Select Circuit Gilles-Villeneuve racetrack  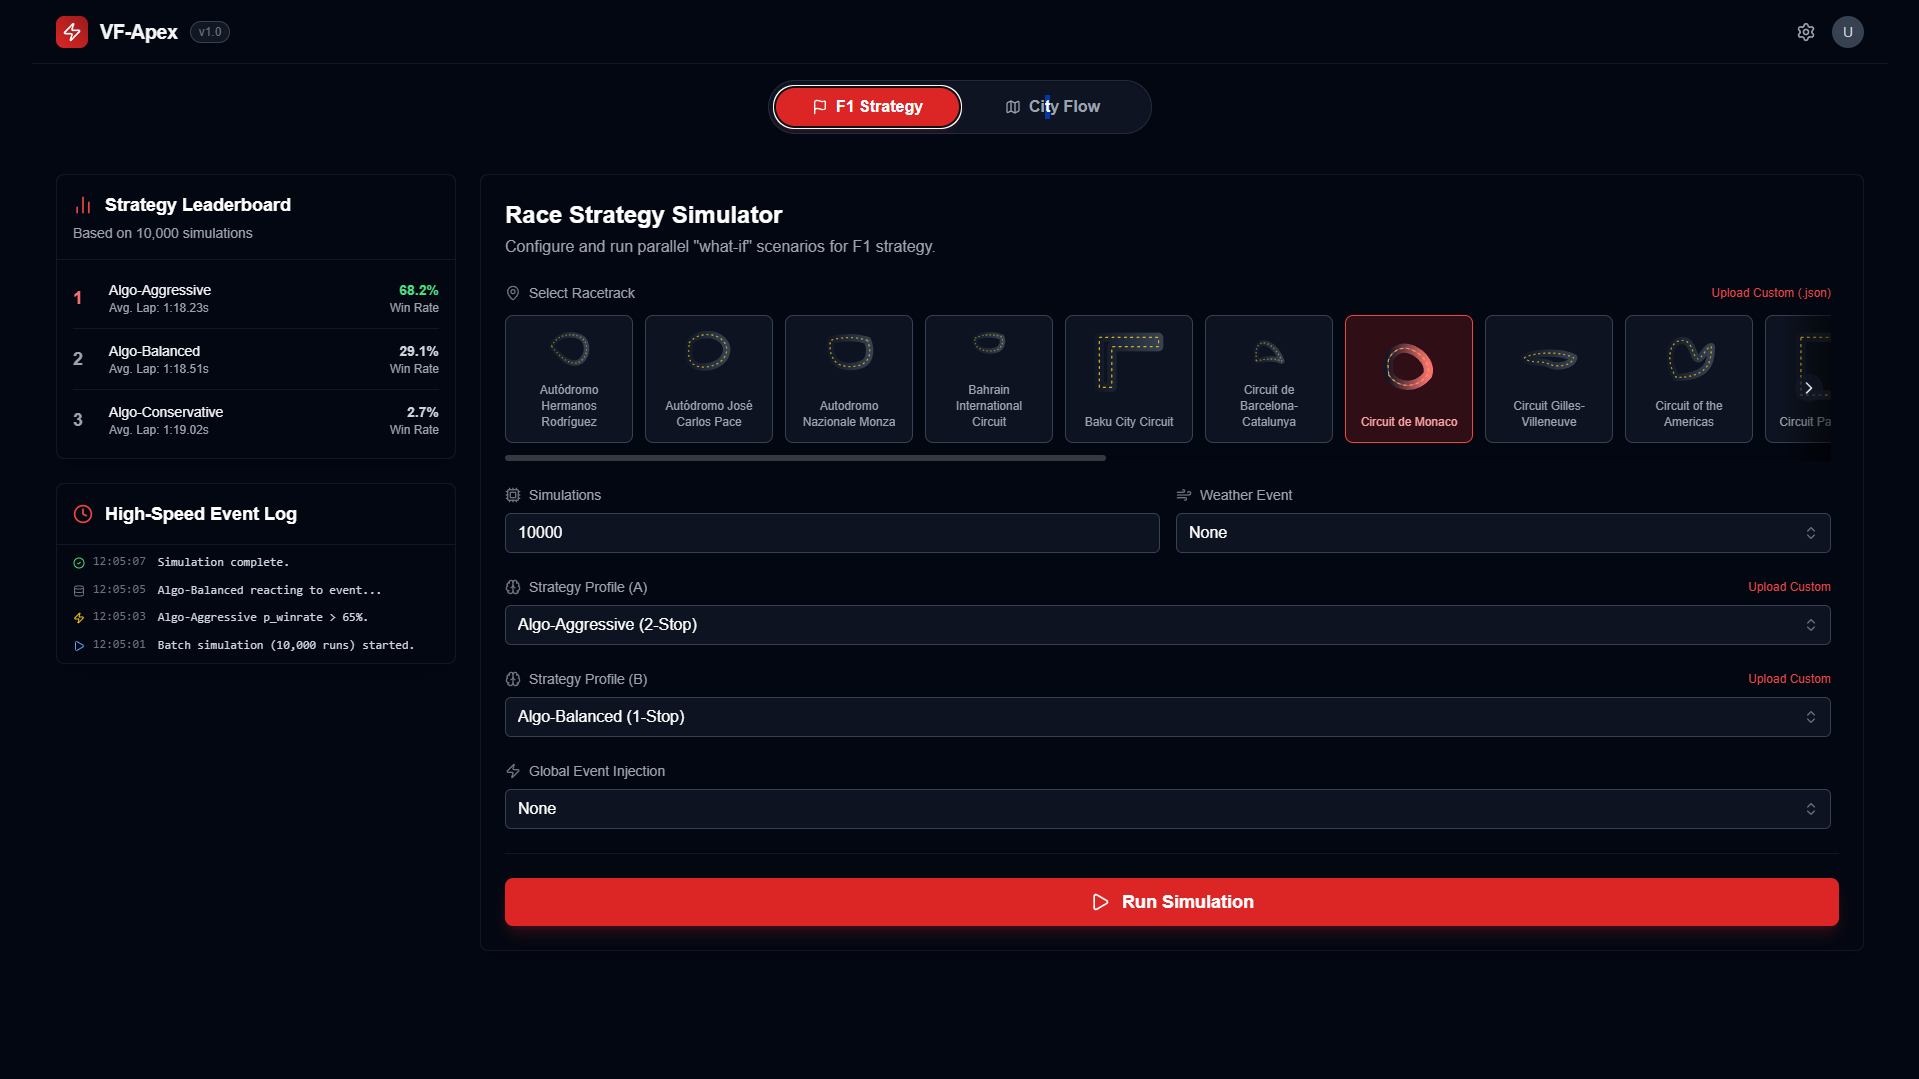point(1549,379)
